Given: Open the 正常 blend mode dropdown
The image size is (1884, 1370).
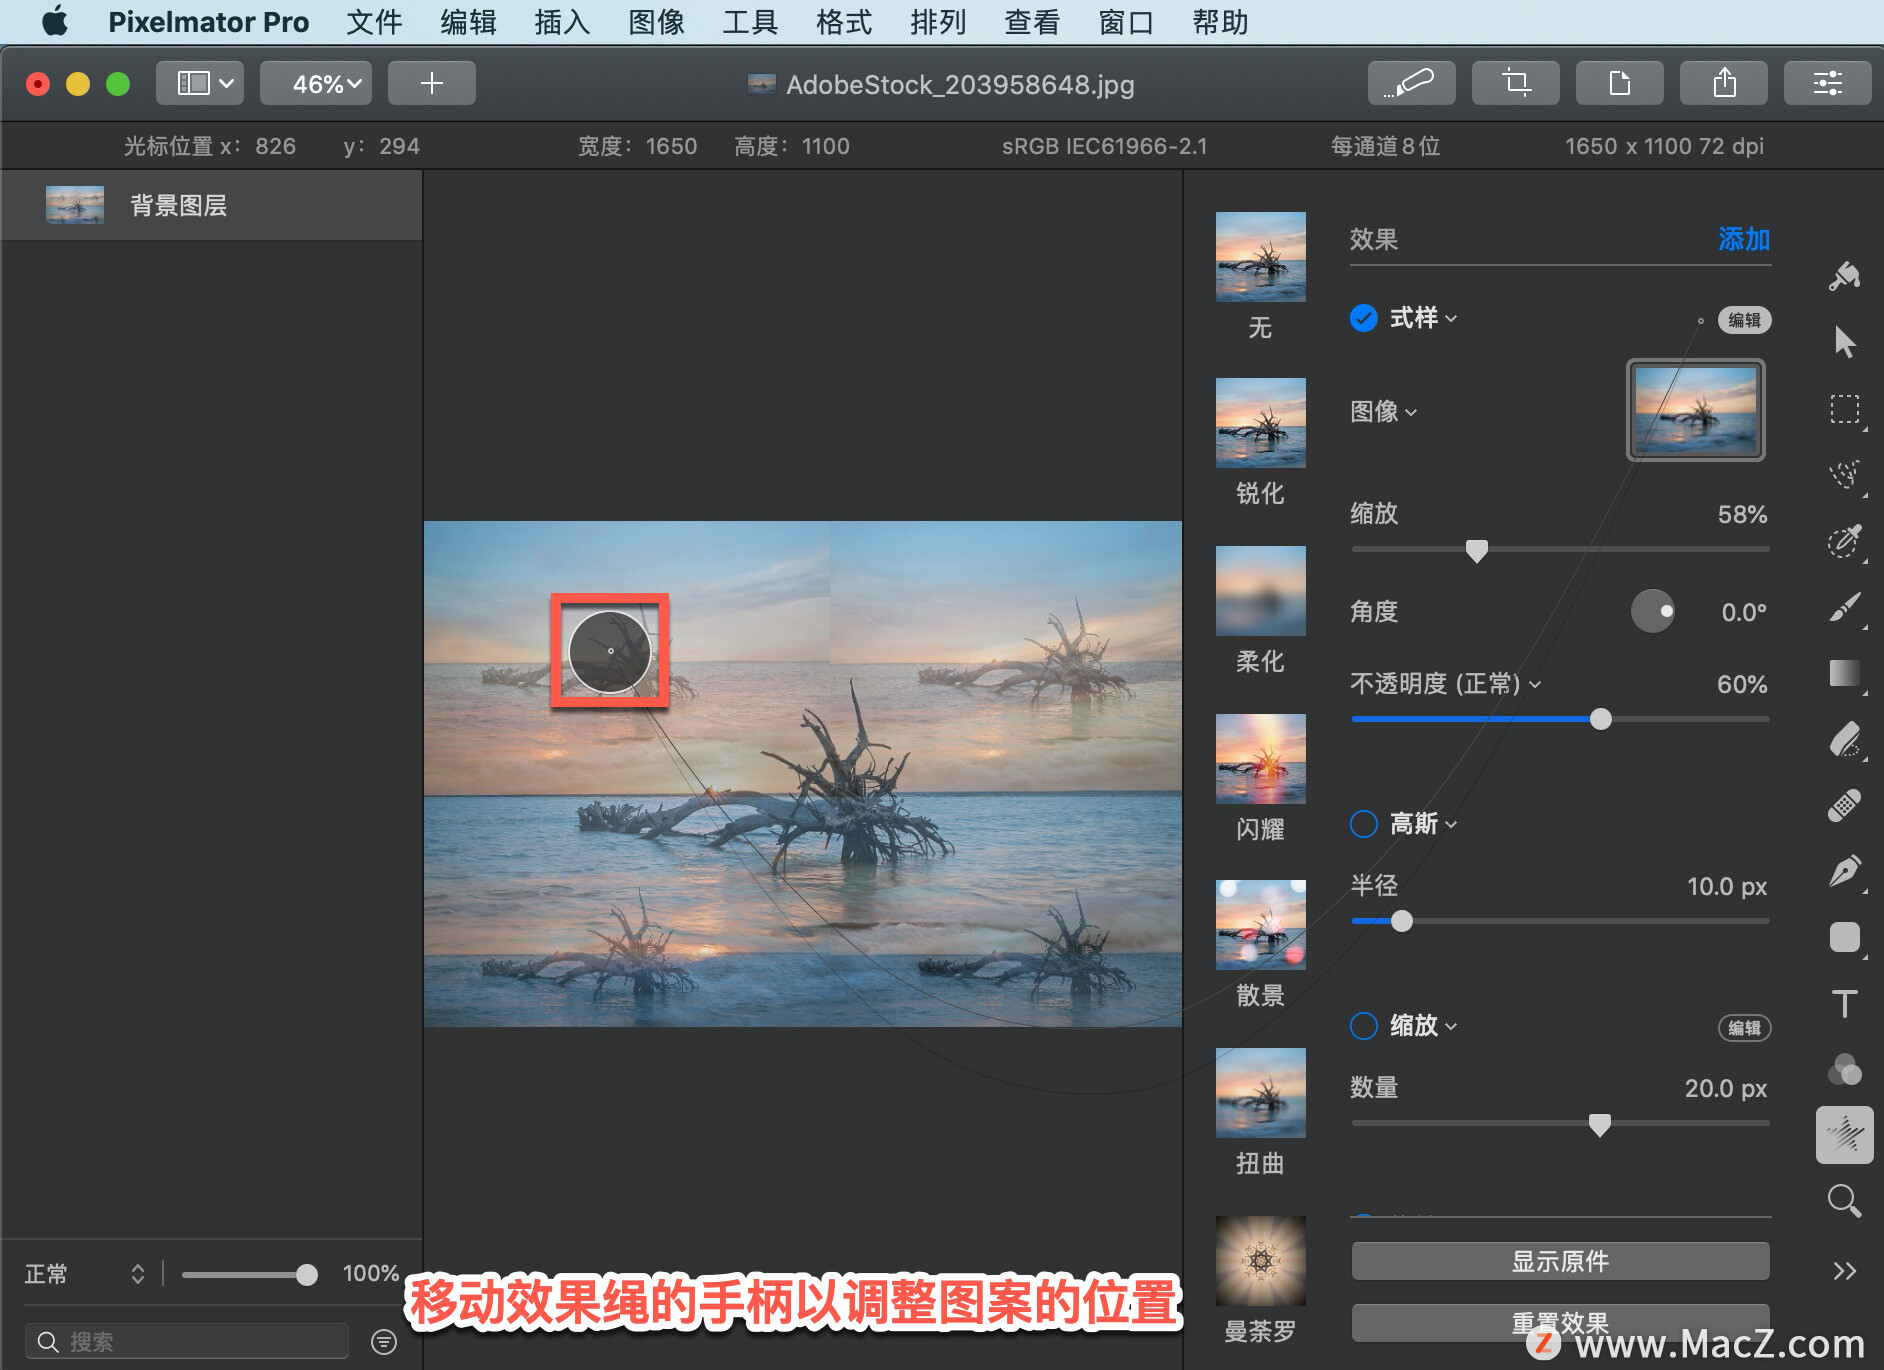Looking at the screenshot, I should click(x=85, y=1274).
